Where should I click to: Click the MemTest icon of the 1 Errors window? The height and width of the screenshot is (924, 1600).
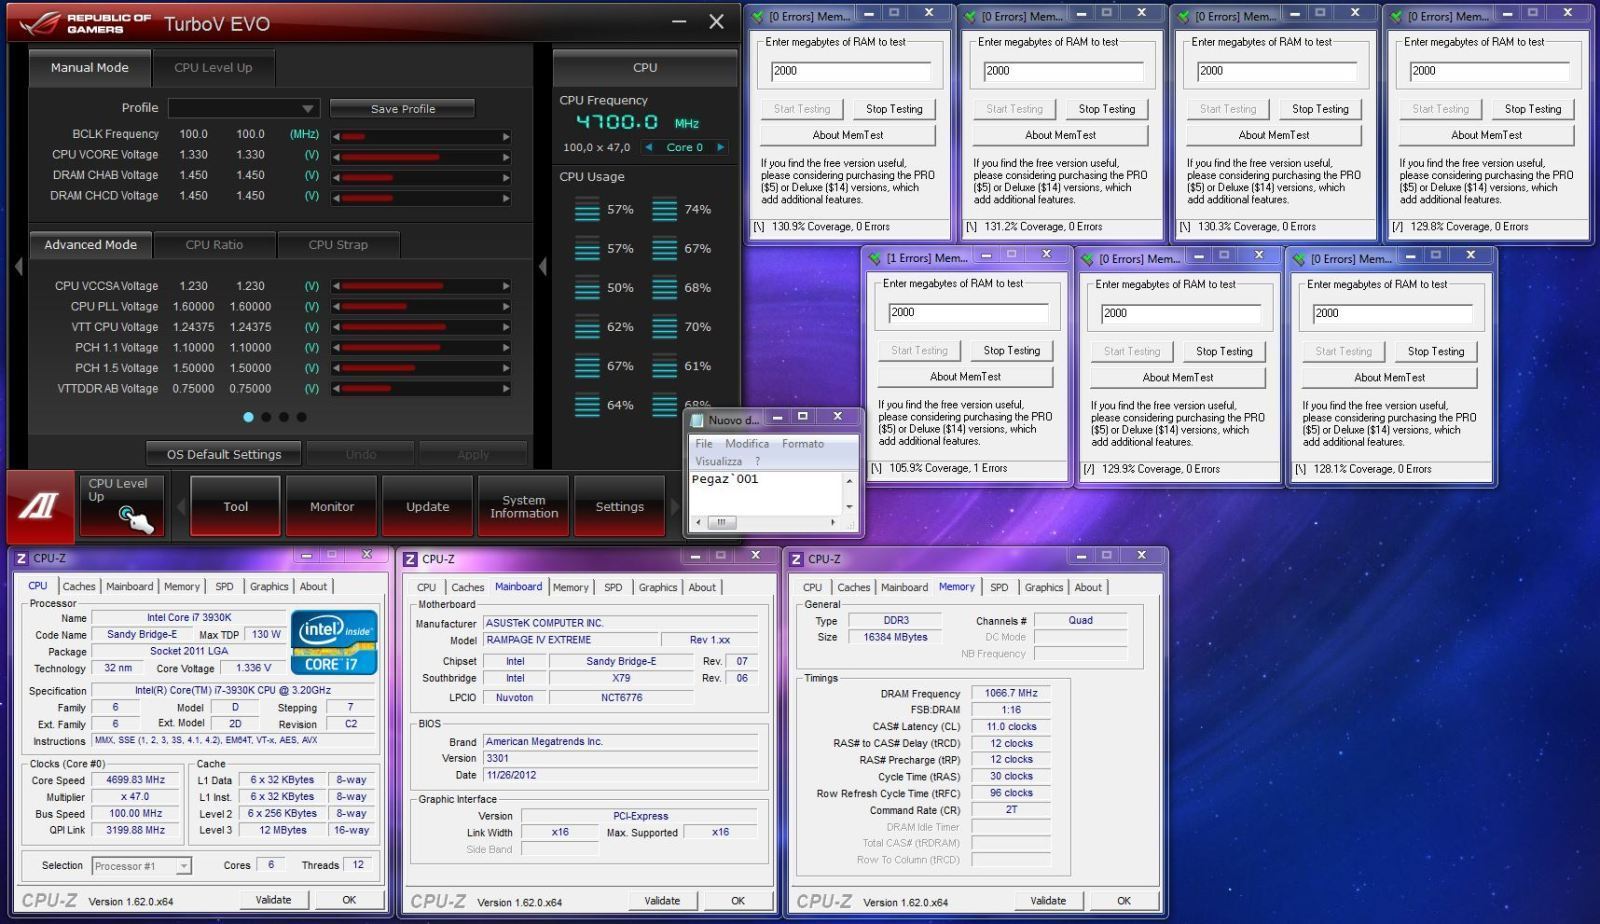pos(876,258)
